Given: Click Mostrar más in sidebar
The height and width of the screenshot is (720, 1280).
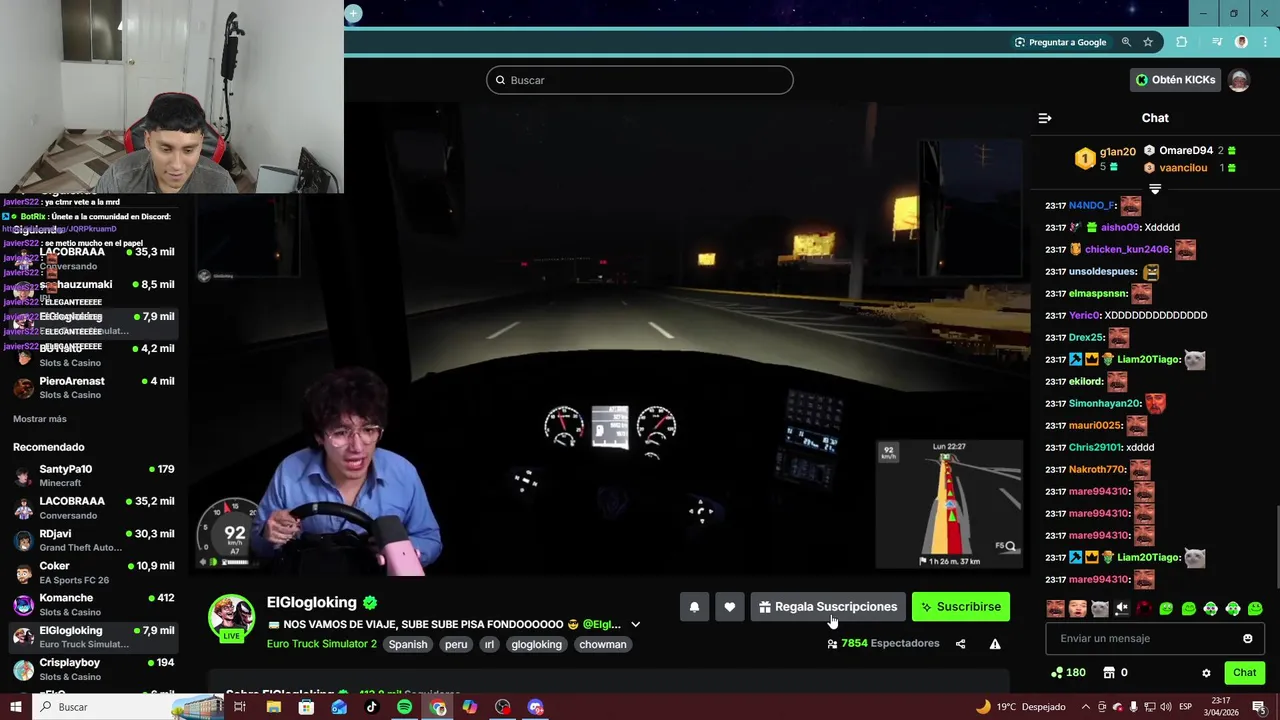Looking at the screenshot, I should [x=40, y=419].
